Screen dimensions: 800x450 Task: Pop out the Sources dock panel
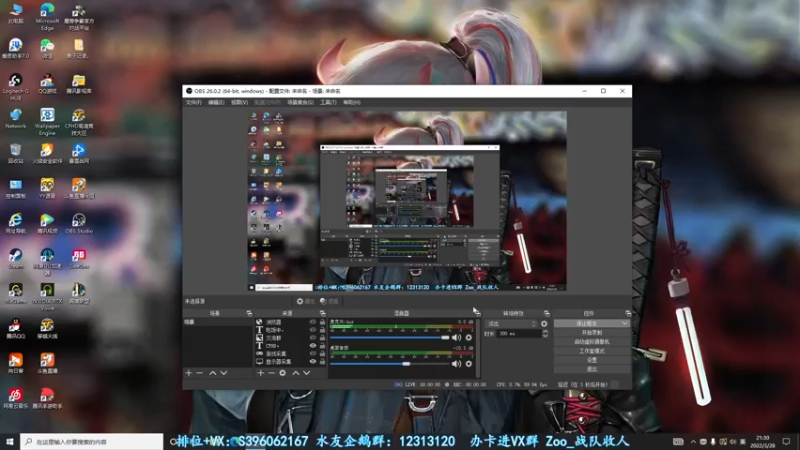tap(322, 313)
